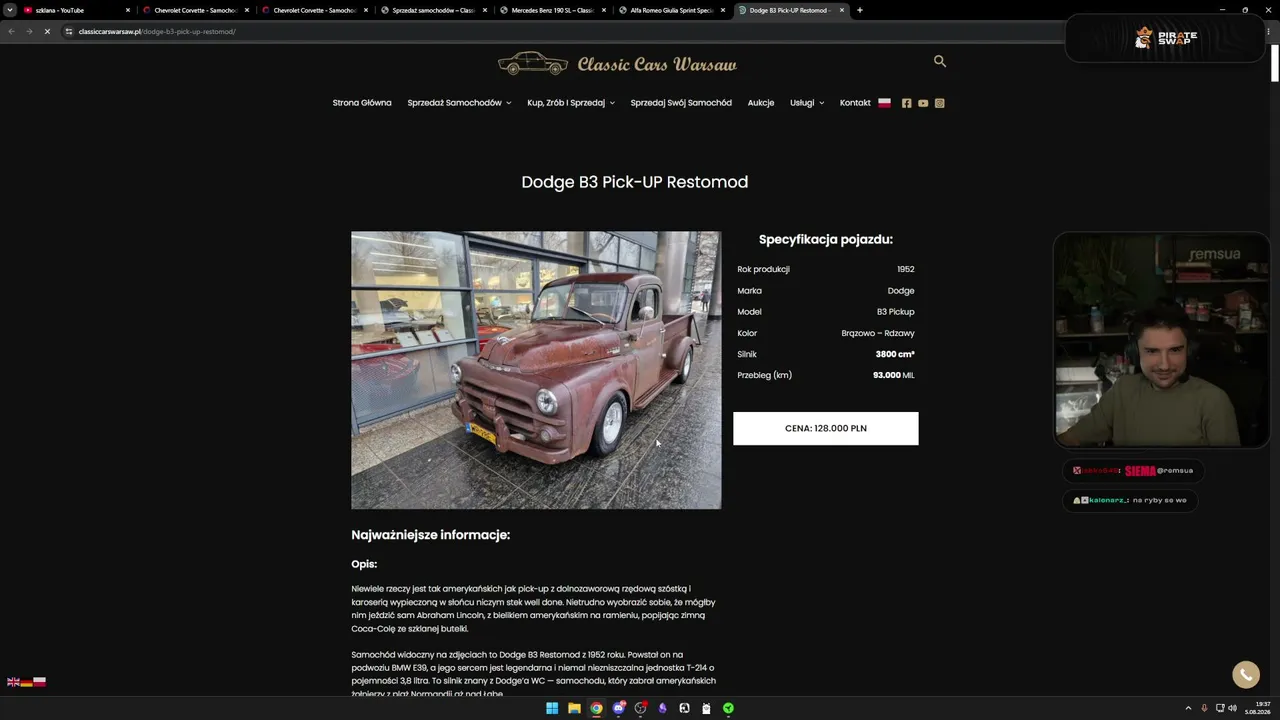Viewport: 1280px width, 720px height.
Task: Go to Strona Główna
Action: [x=362, y=103]
